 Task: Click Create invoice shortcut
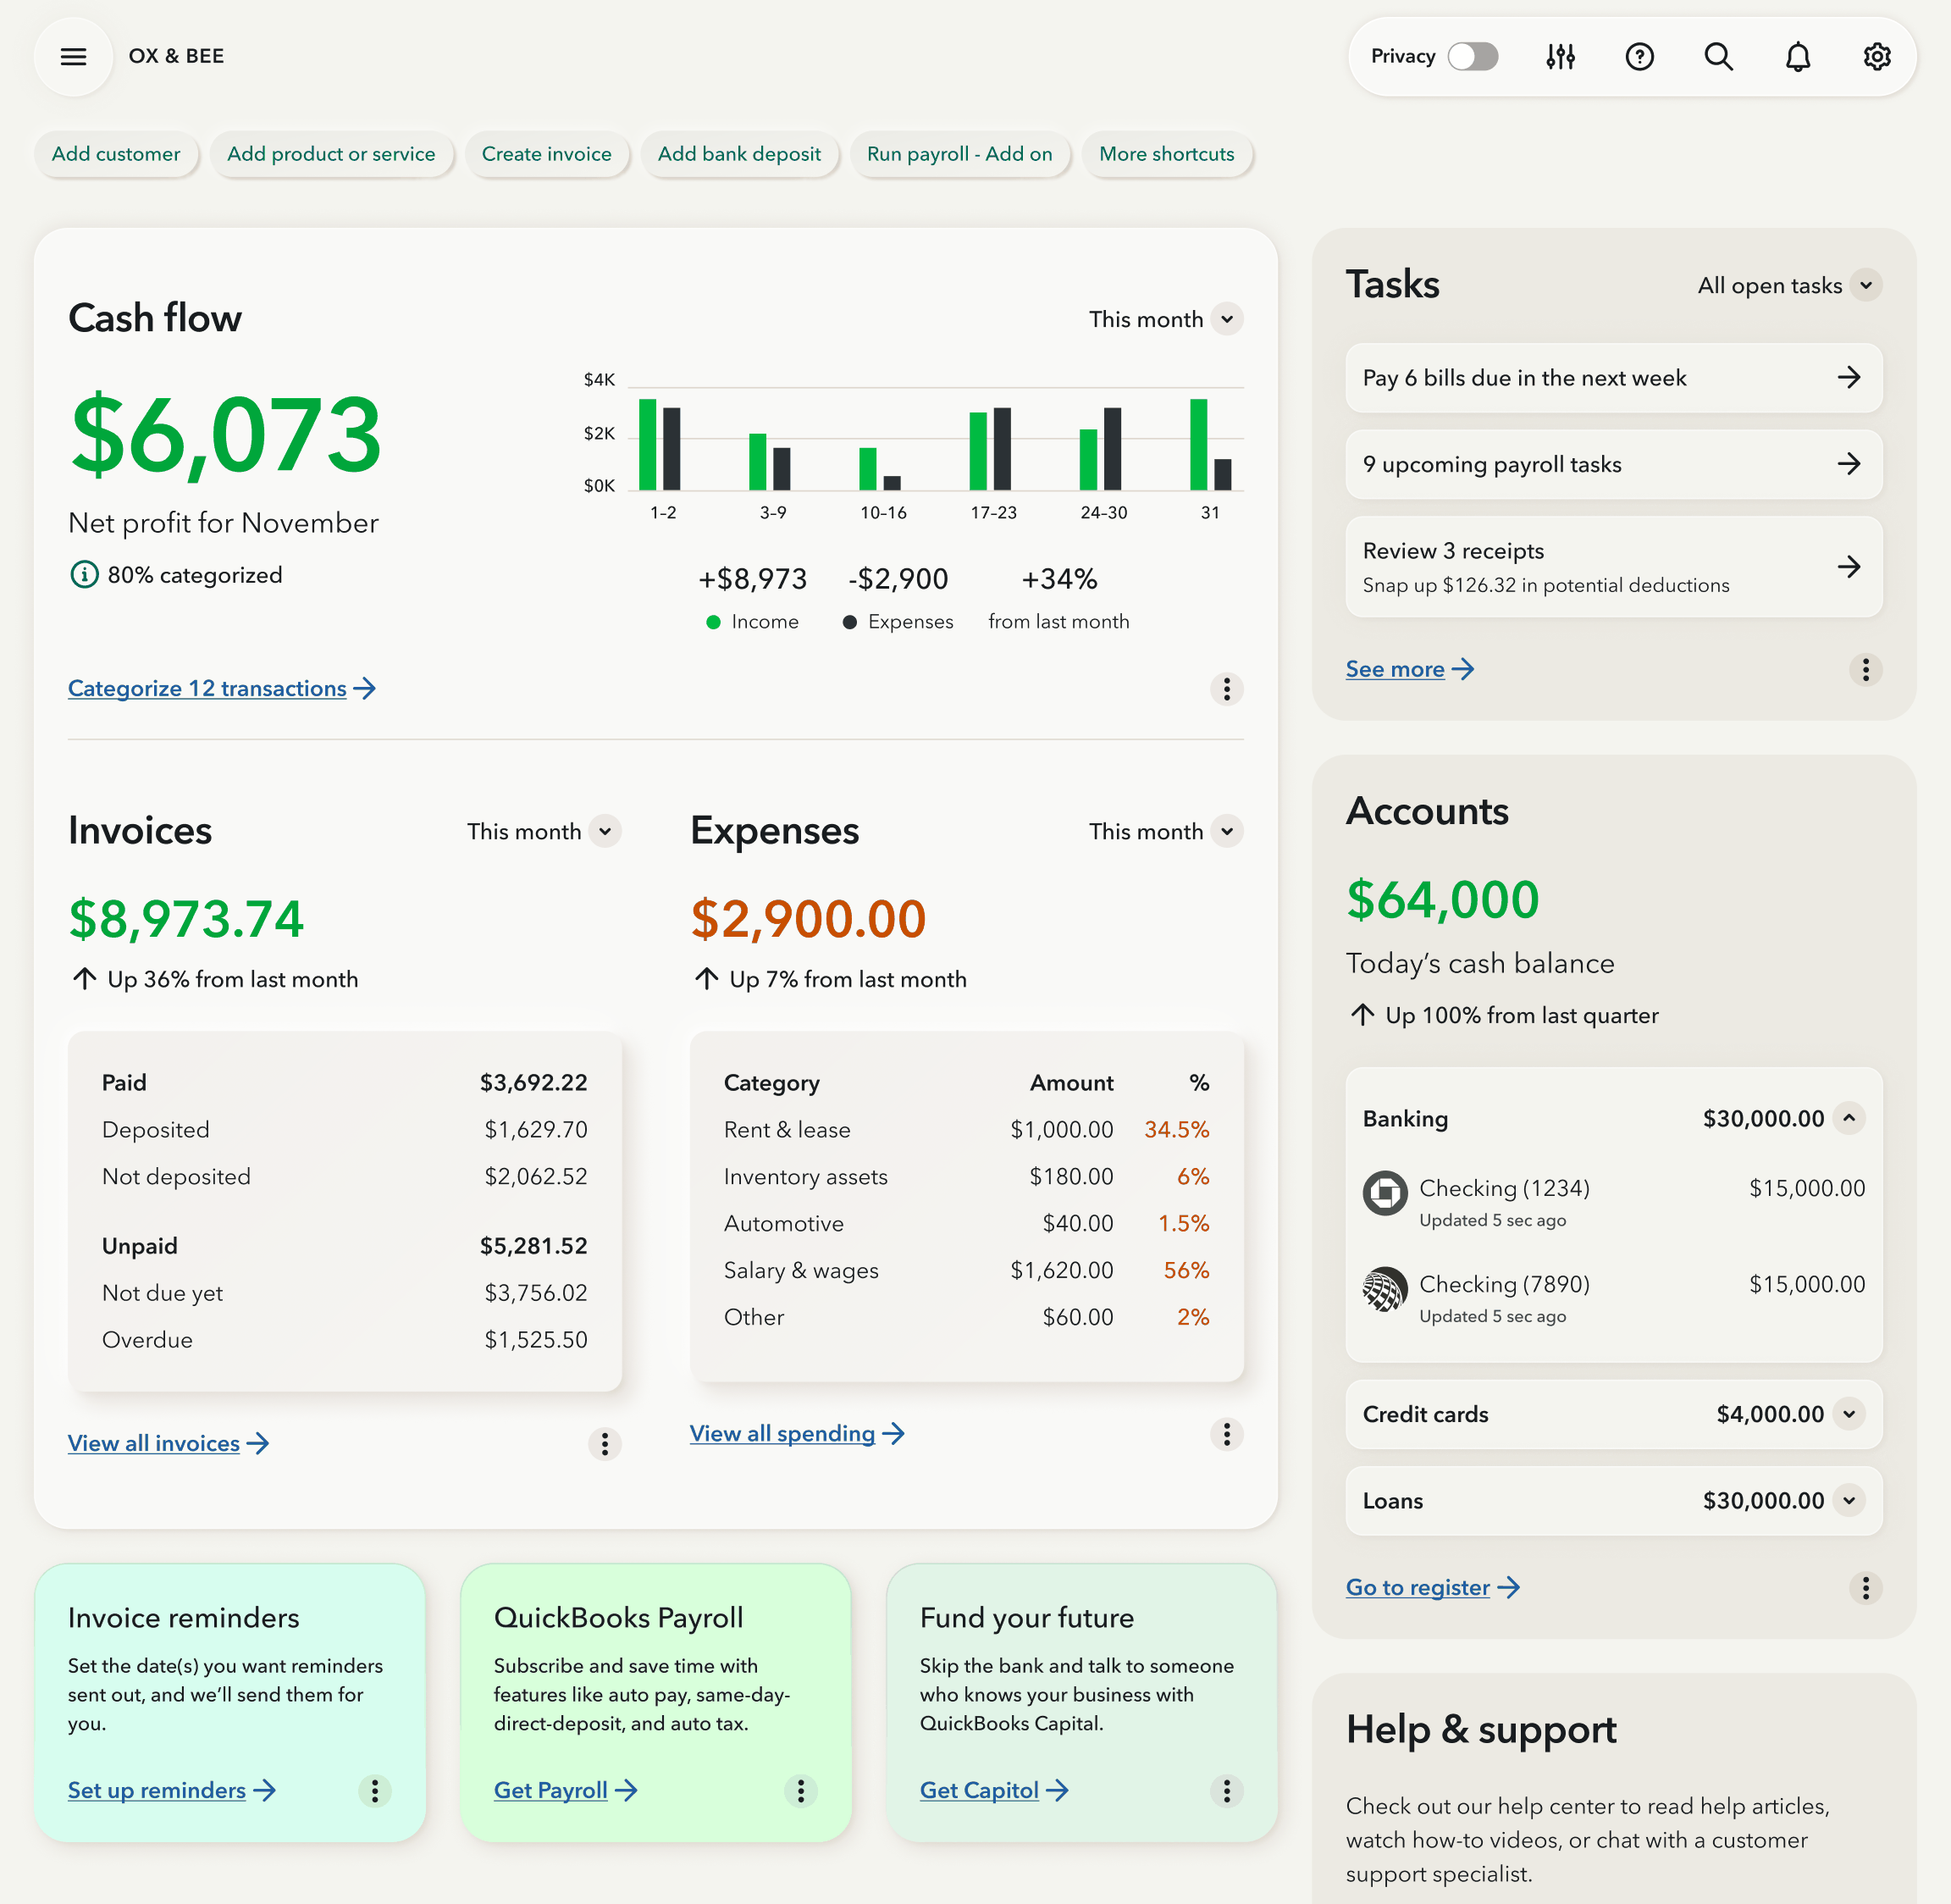click(x=546, y=154)
